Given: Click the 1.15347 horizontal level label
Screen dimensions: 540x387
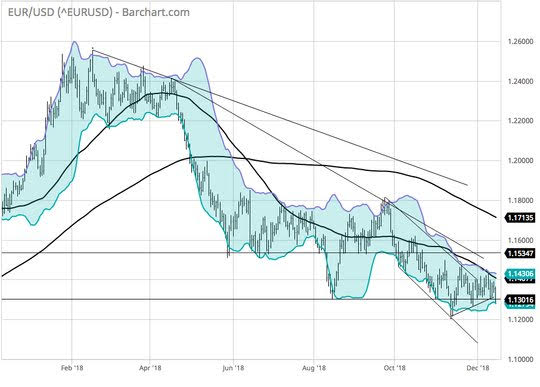Looking at the screenshot, I should (x=520, y=253).
